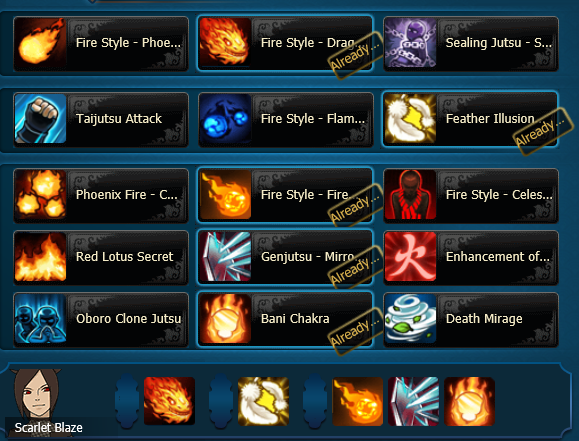579x441 pixels.
Task: Select the Fire Style - Phoe... fireball icon
Action: point(41,43)
